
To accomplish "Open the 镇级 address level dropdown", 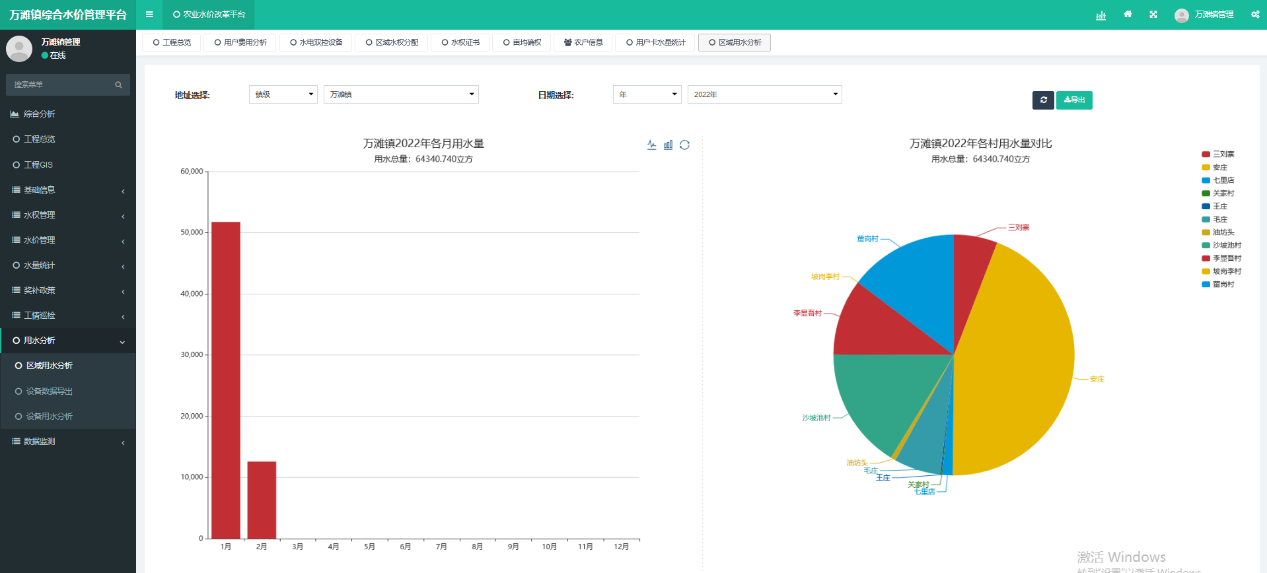I will tap(282, 94).
